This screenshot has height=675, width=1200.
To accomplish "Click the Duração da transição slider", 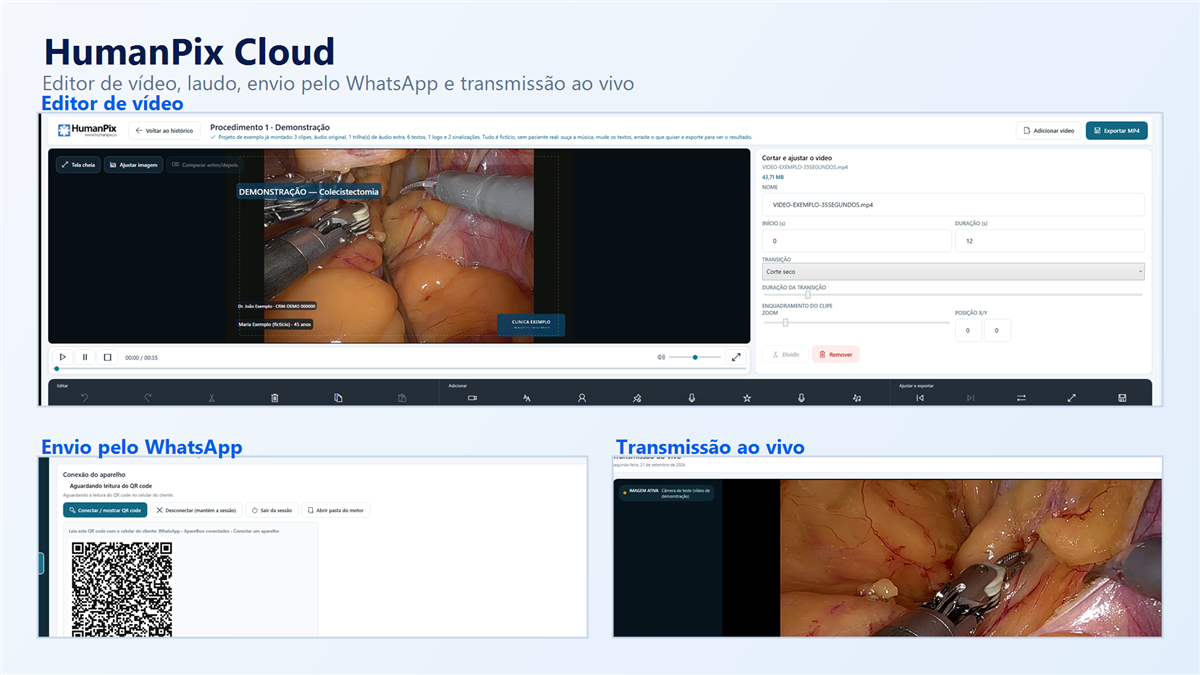I will [953, 295].
